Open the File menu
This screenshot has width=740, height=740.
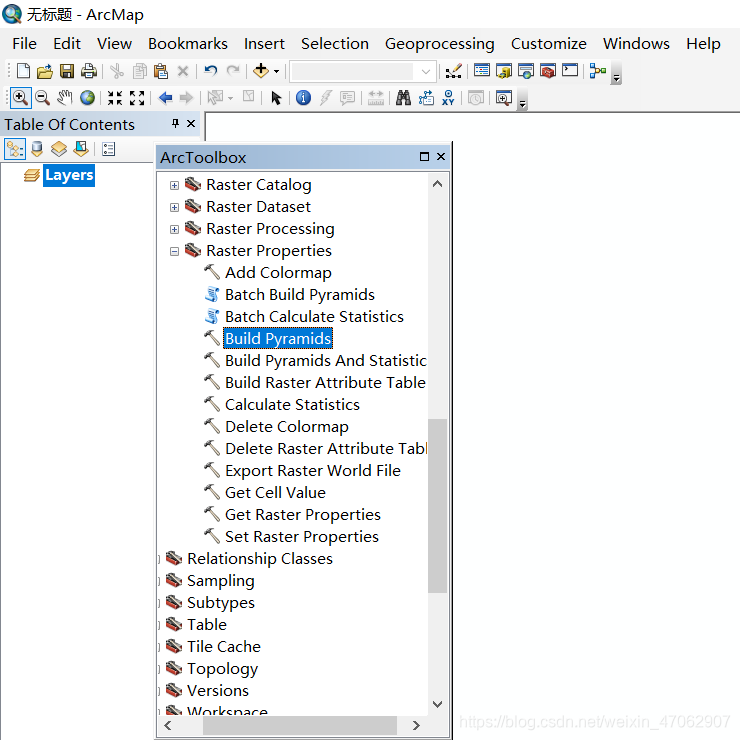(25, 43)
